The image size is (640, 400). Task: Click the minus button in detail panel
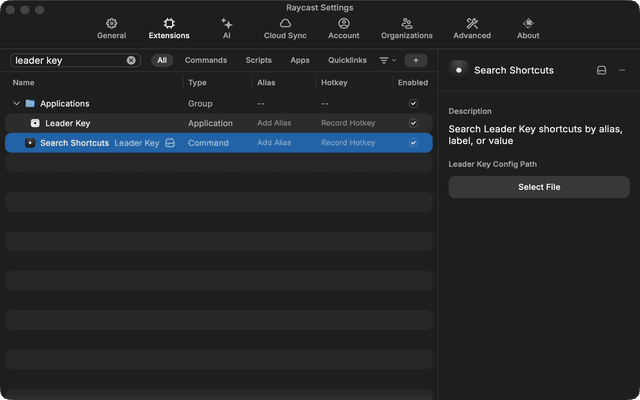pyautogui.click(x=622, y=70)
